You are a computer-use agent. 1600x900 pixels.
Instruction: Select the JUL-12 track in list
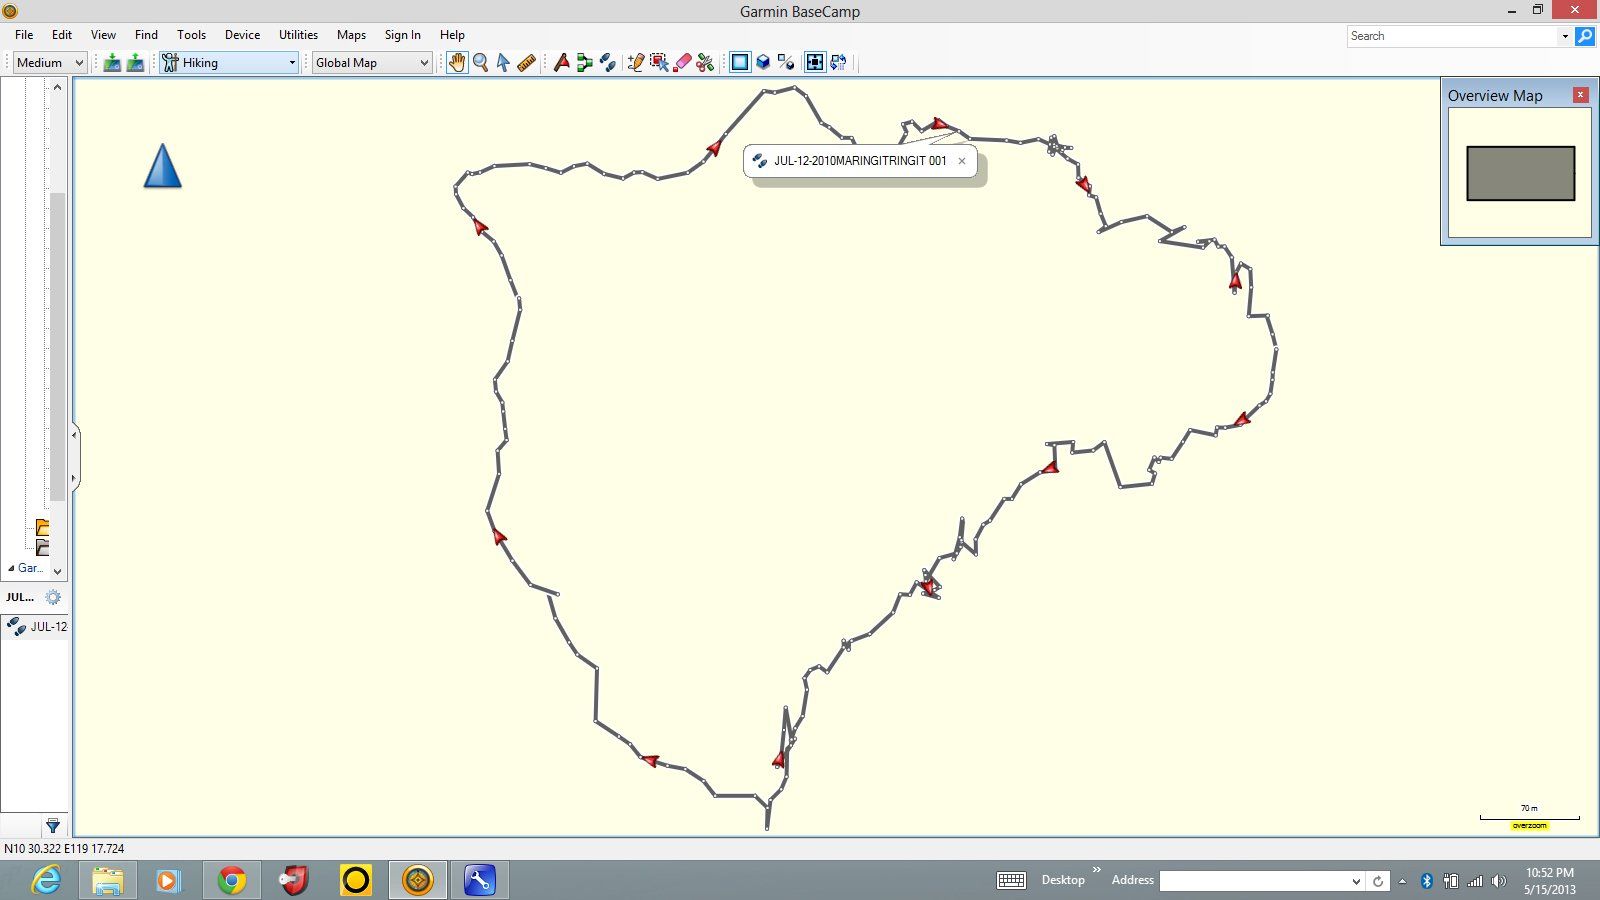[47, 627]
